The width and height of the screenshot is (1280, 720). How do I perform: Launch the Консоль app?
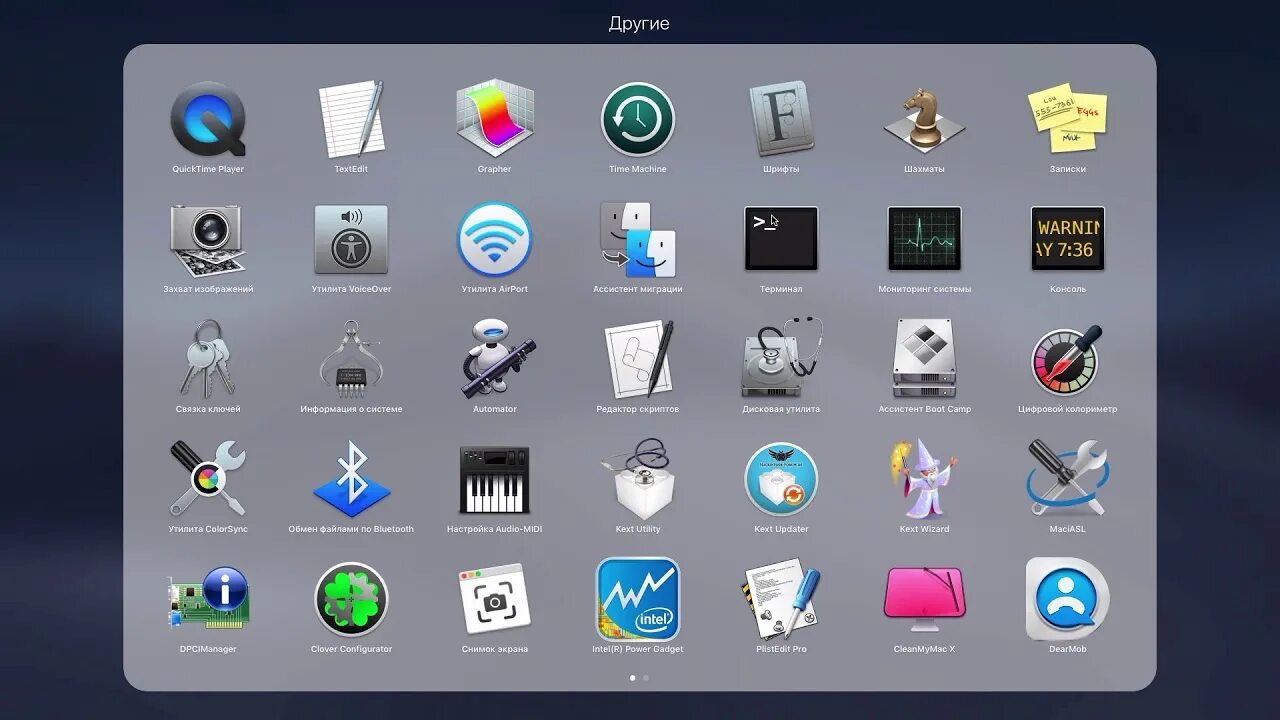point(1067,239)
